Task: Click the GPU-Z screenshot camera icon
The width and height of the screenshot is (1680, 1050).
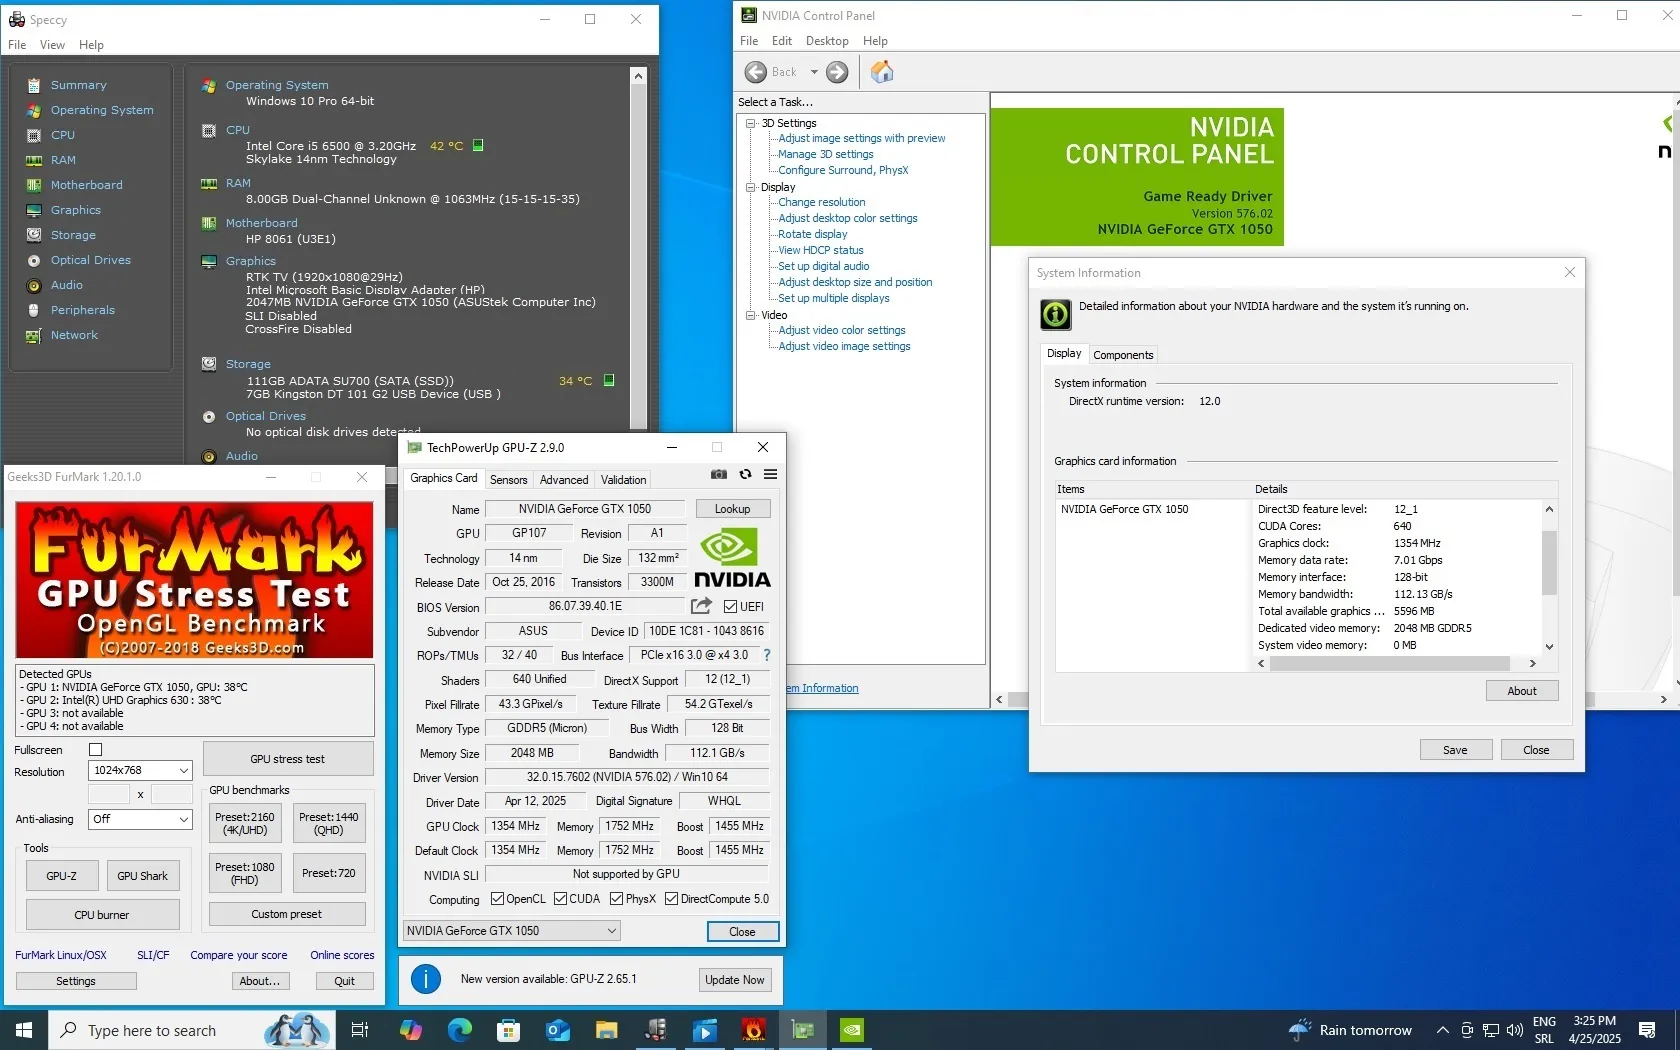Action: (719, 475)
